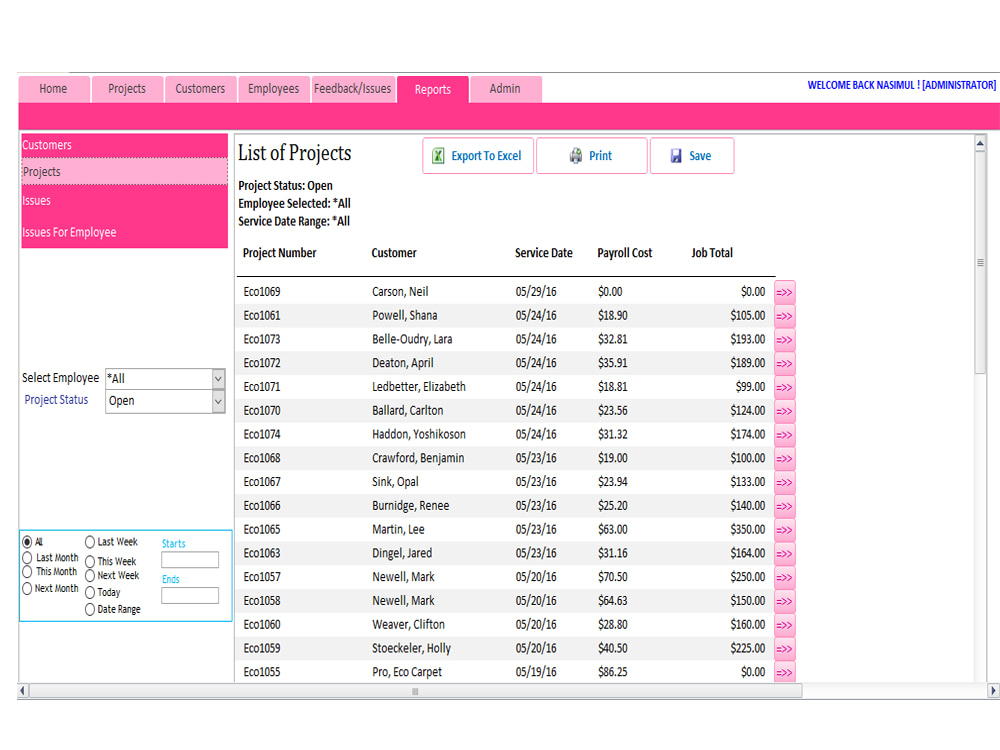Select the Date Range radio button

90,610
